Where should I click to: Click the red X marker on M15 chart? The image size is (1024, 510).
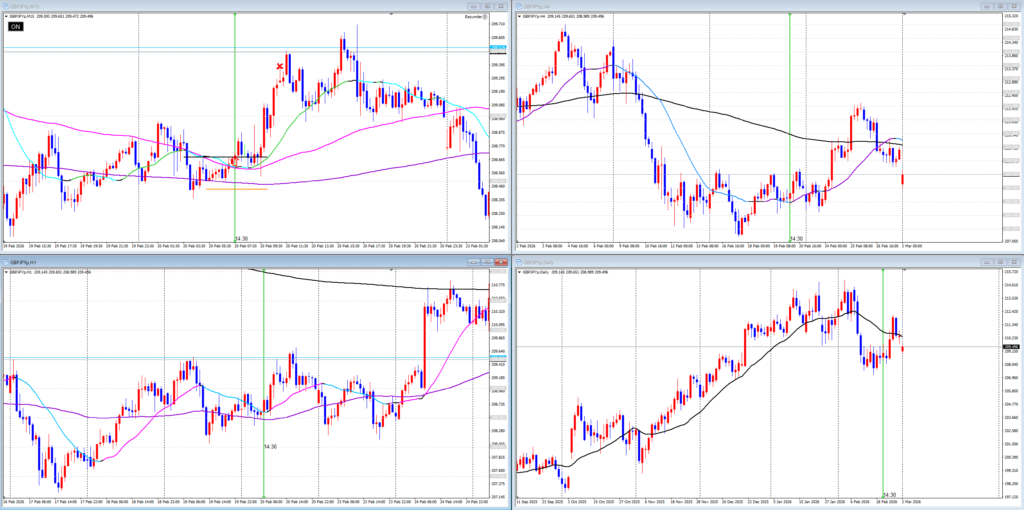[x=280, y=67]
